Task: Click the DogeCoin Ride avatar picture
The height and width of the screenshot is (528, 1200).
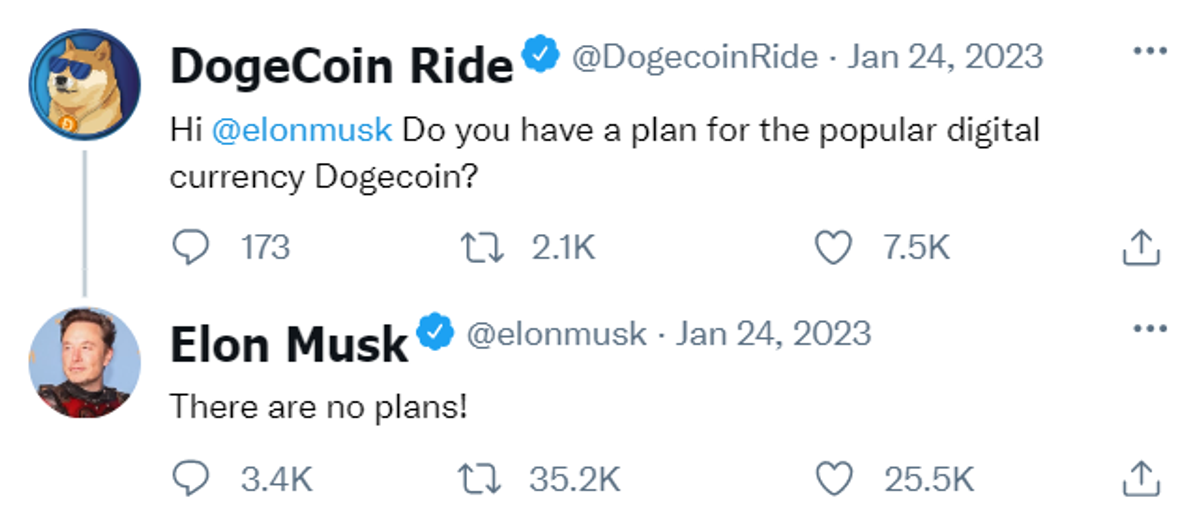Action: click(x=85, y=85)
